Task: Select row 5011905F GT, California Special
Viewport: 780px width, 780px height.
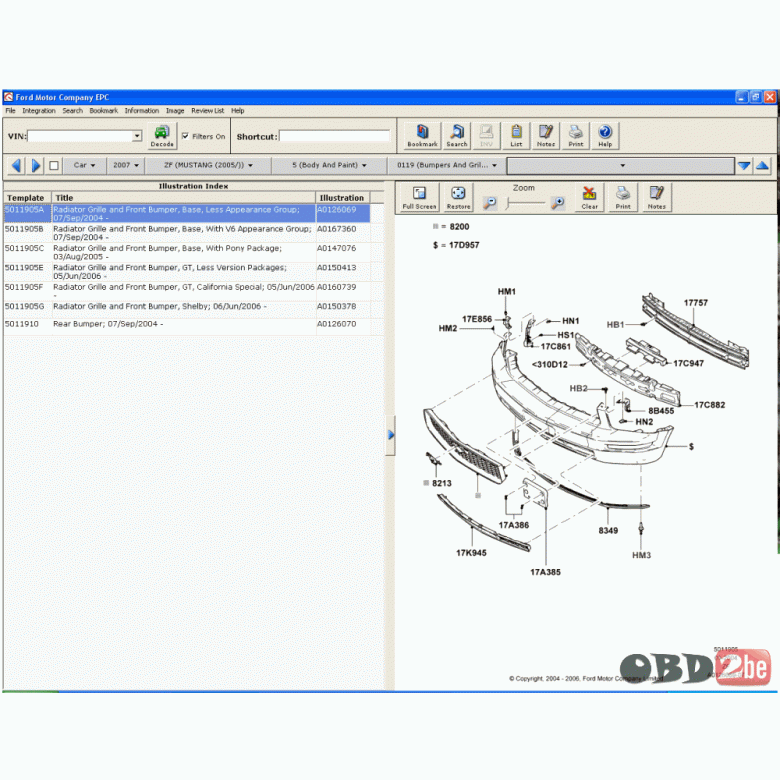Action: click(187, 291)
